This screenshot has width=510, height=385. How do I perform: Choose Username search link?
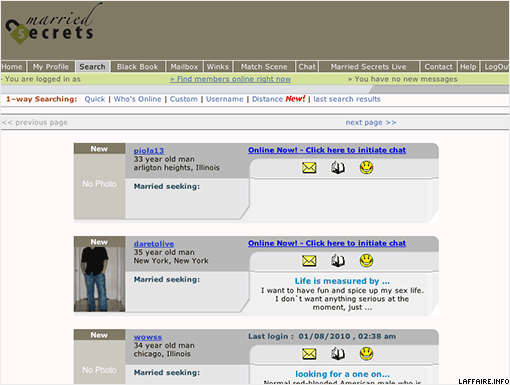click(225, 99)
